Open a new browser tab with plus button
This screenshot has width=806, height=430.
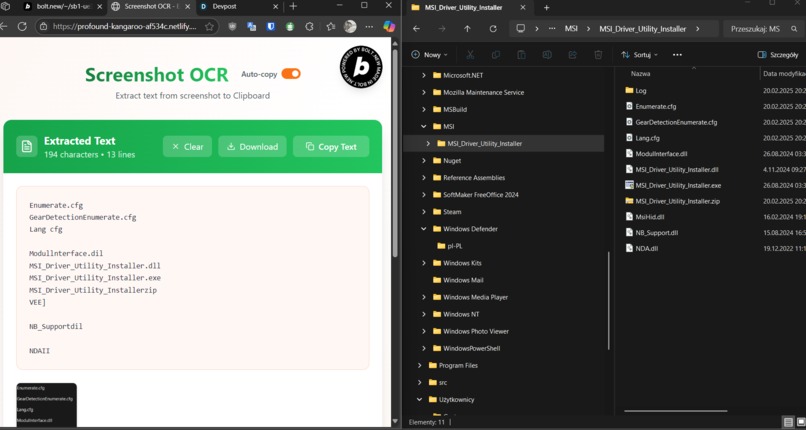click(293, 7)
